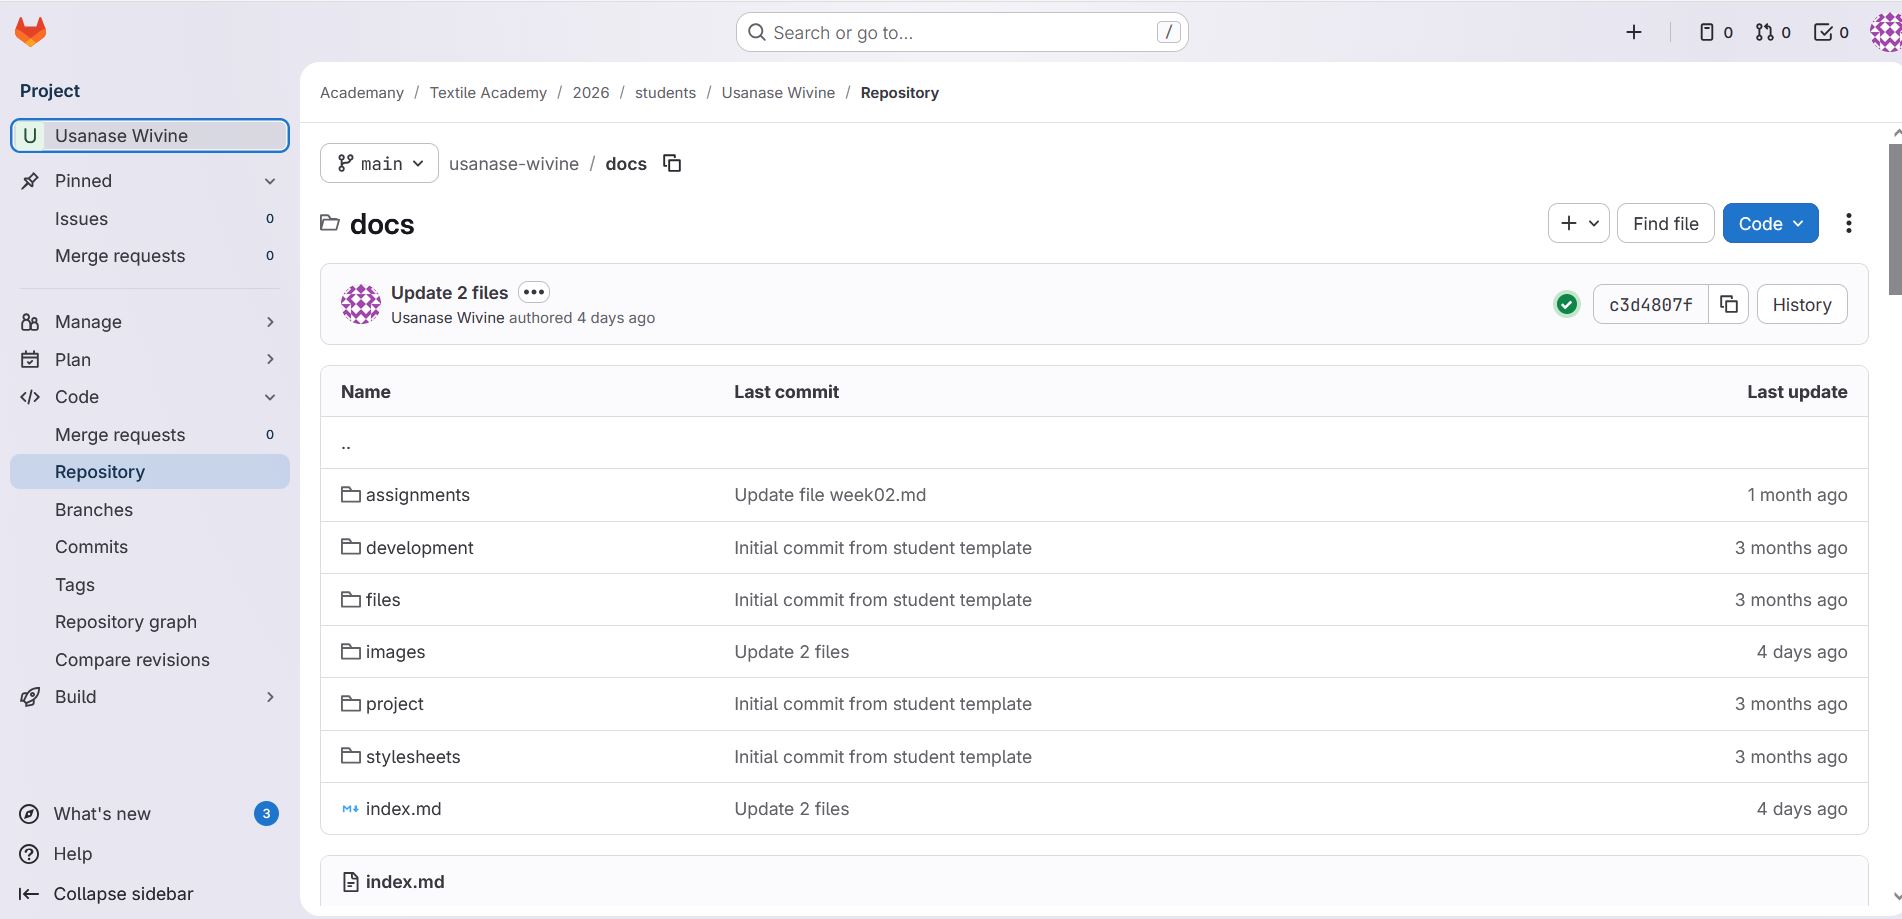This screenshot has width=1902, height=919.
Task: Go to Commits in sidebar
Action: (x=91, y=547)
